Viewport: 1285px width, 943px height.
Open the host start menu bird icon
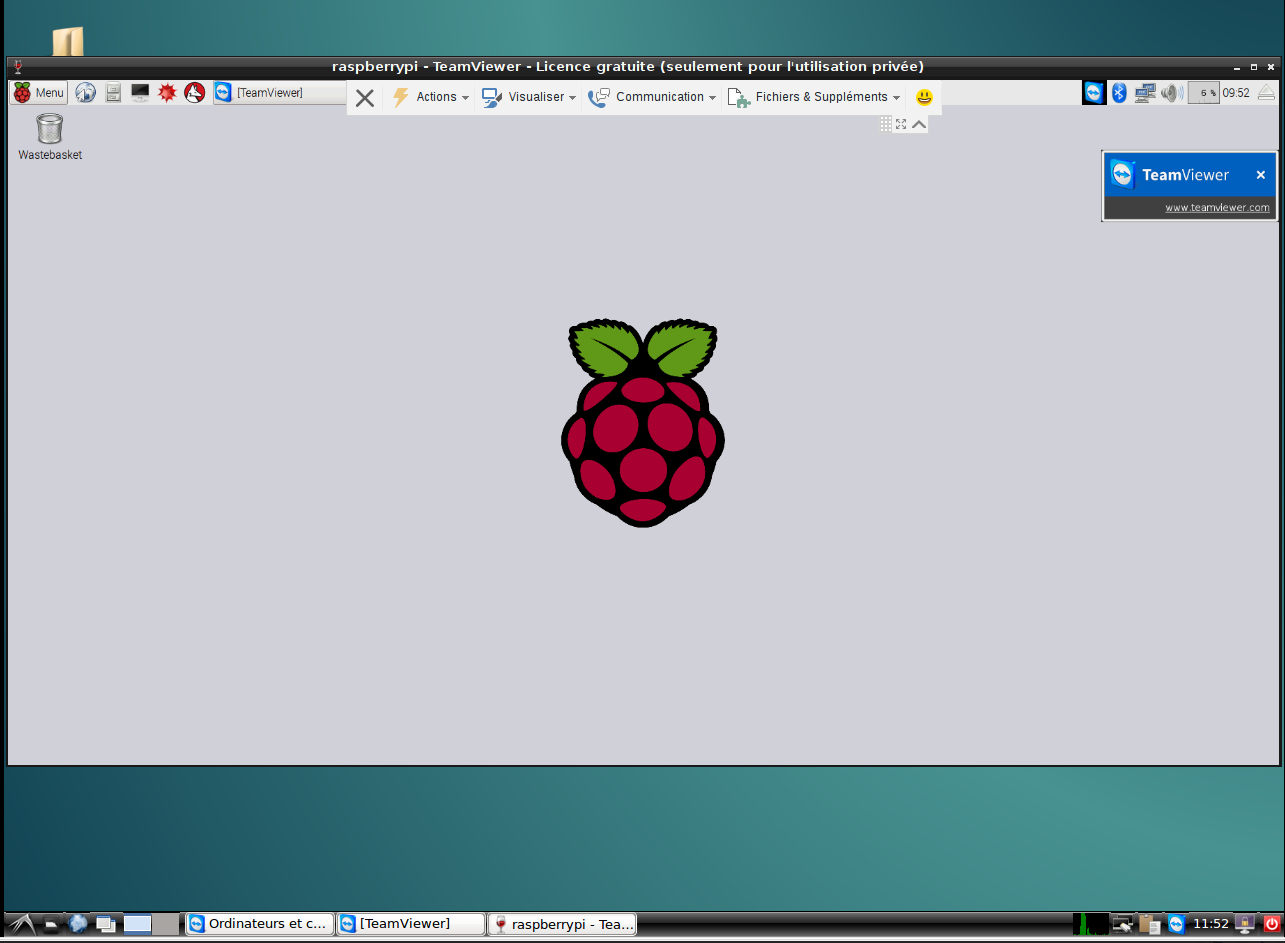pos(21,924)
